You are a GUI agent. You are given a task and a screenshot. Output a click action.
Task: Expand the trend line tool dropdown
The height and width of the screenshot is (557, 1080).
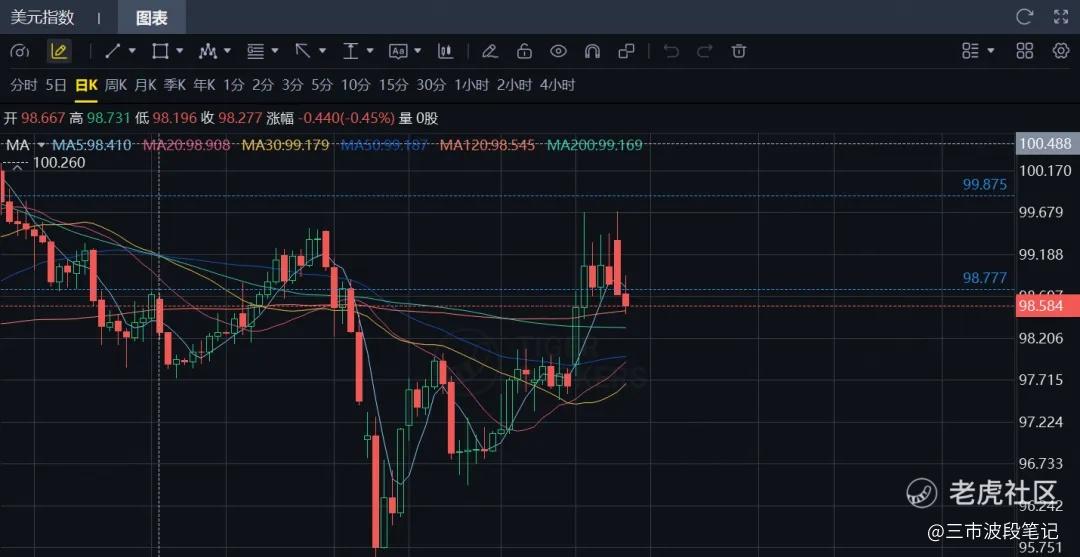132,51
